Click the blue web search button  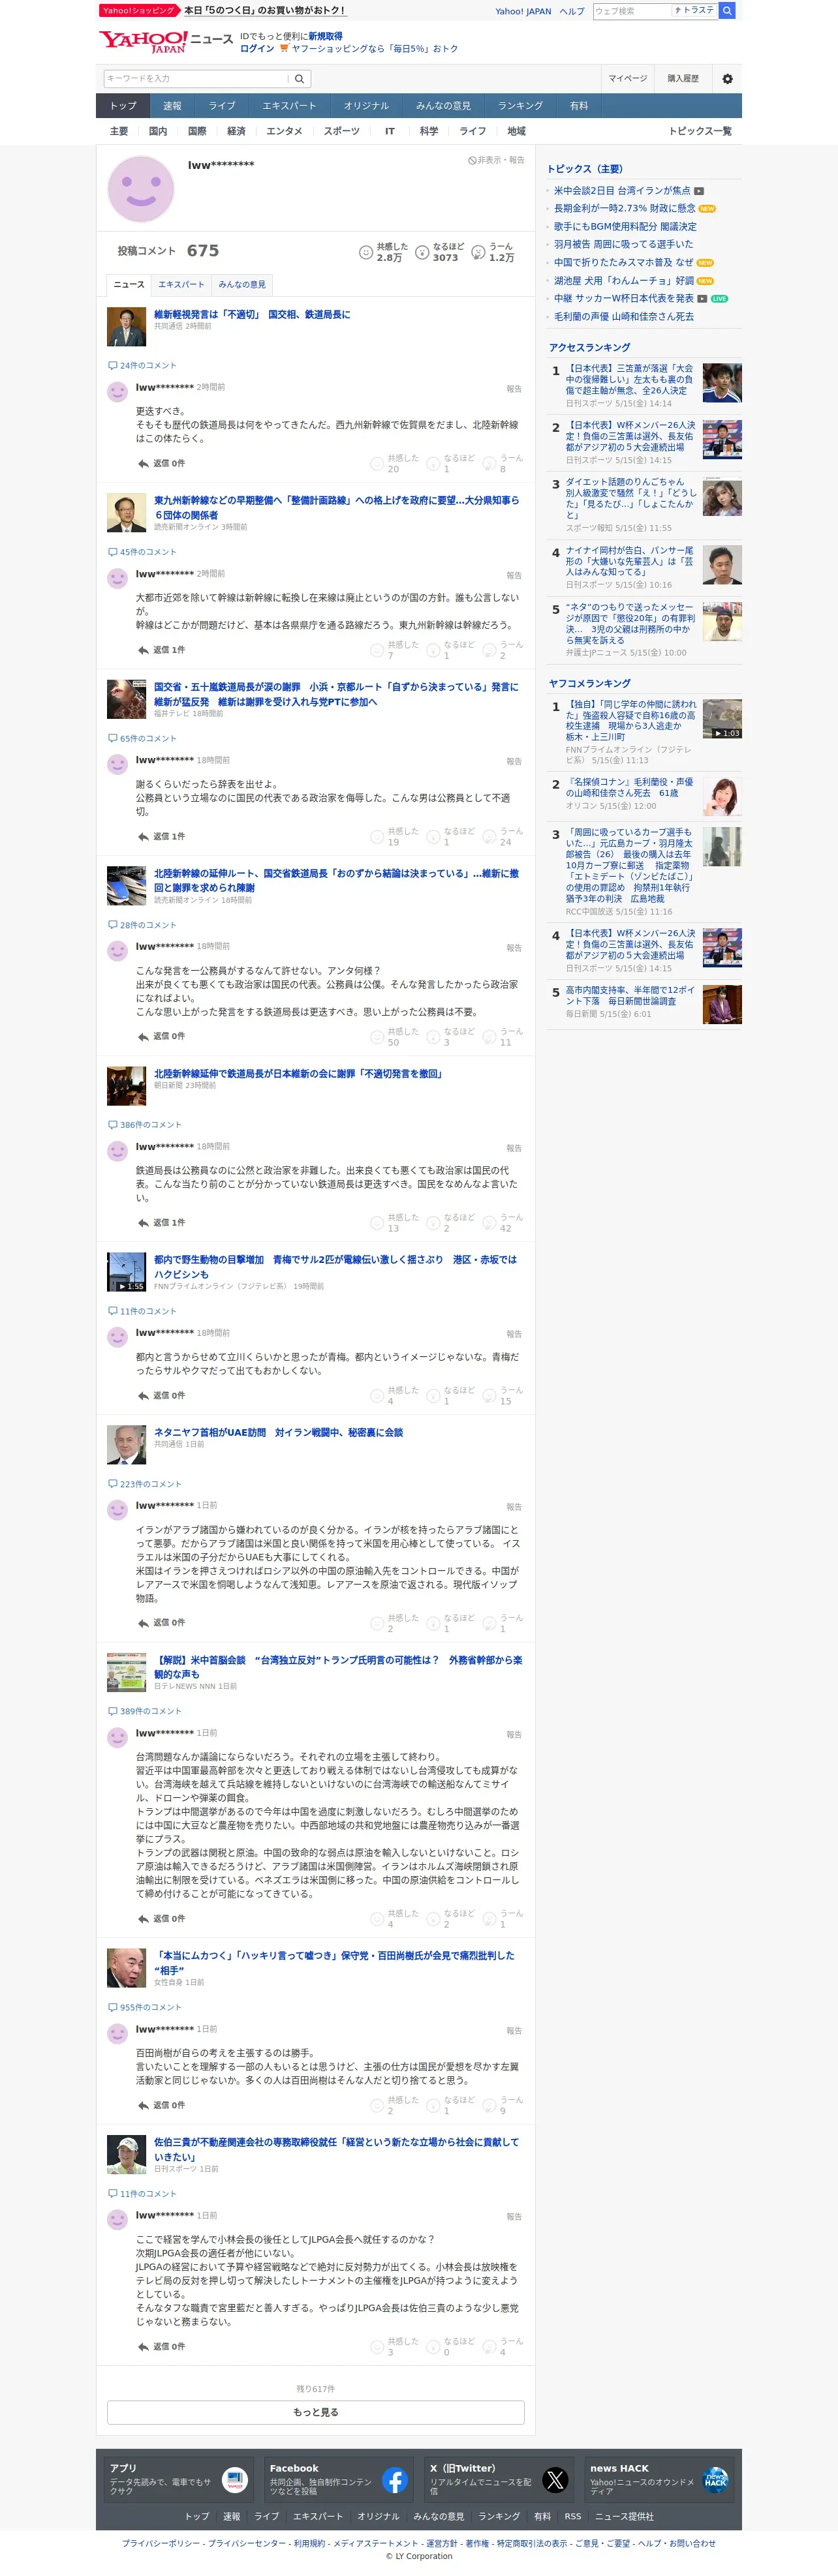tap(727, 11)
